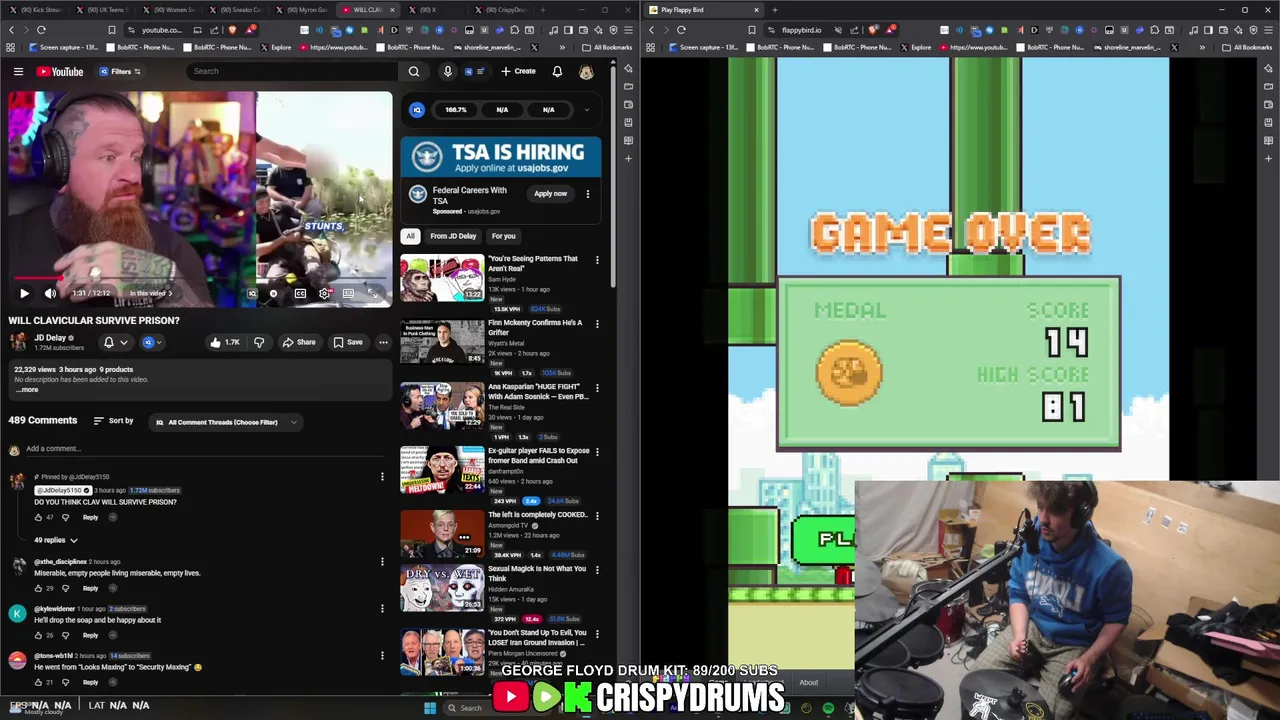Open the Dry vs Wet video thumbnail
The image size is (1280, 720).
[x=442, y=588]
